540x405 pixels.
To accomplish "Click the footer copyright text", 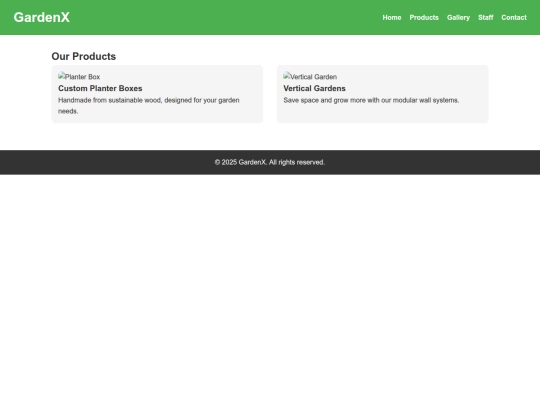I will click(x=270, y=162).
